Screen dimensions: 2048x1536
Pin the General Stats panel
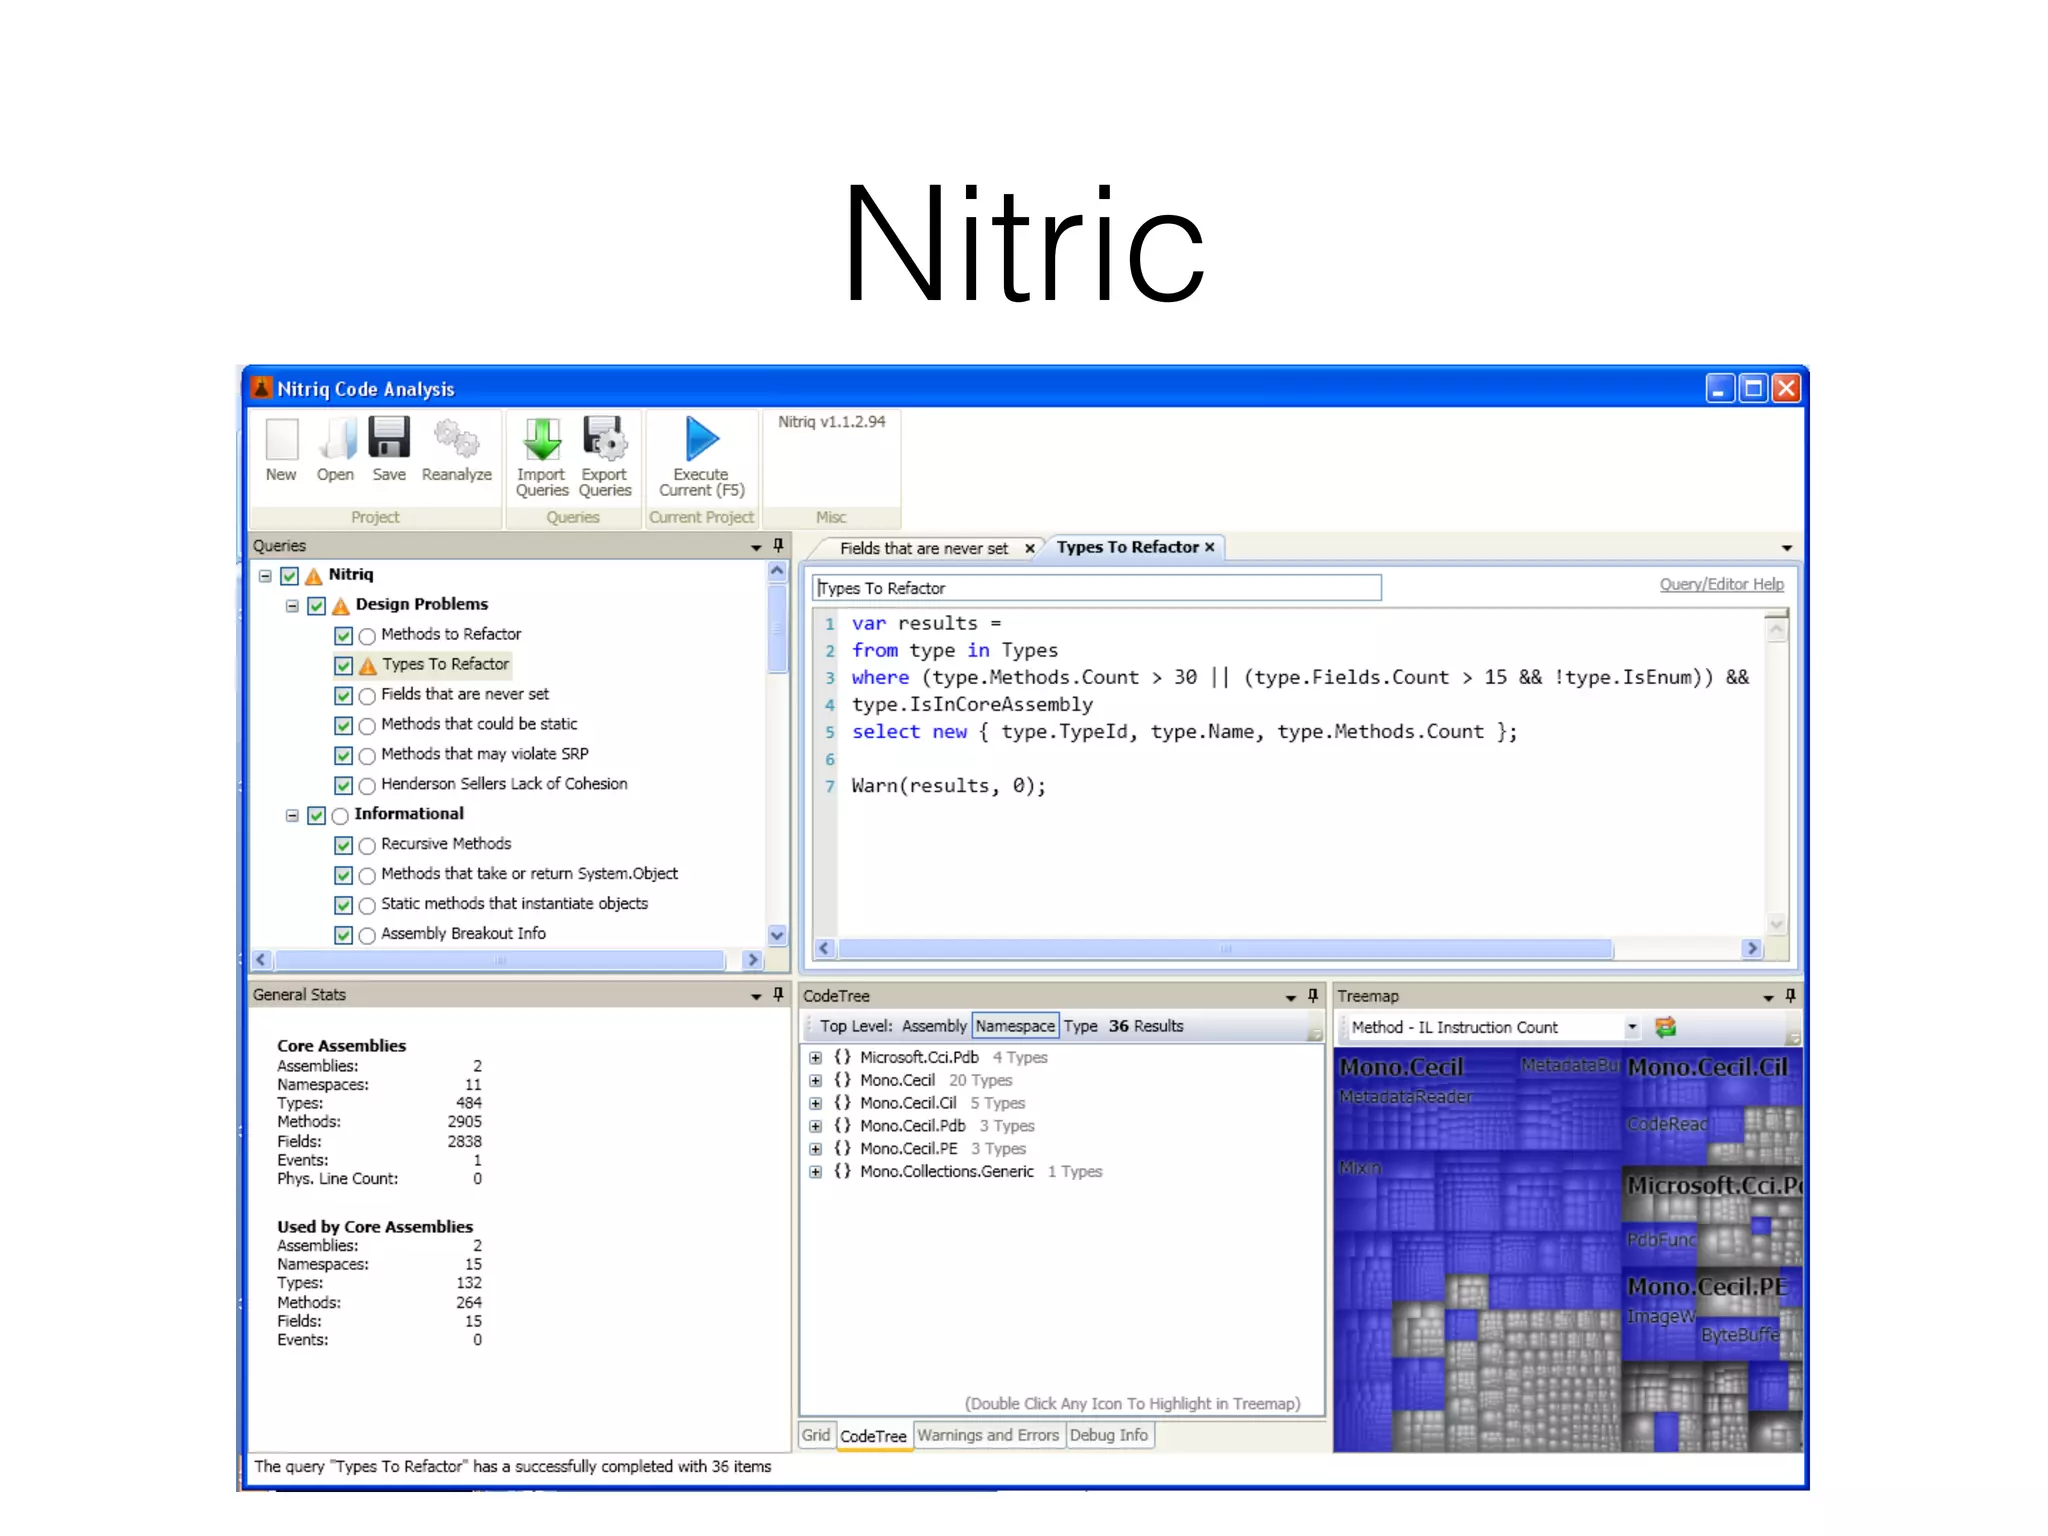pos(778,995)
